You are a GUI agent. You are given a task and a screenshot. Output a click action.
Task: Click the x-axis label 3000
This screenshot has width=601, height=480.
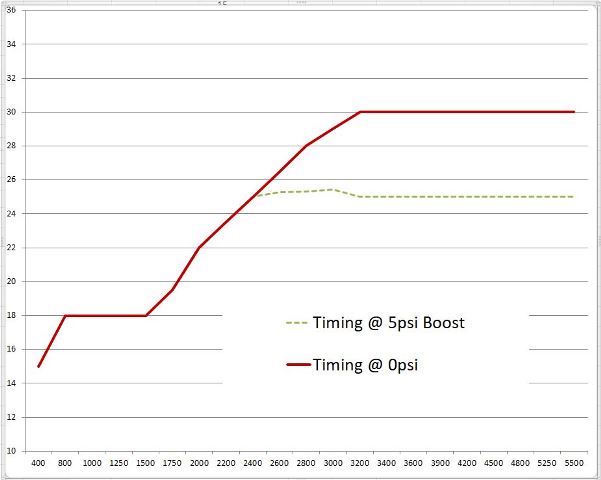click(x=333, y=463)
